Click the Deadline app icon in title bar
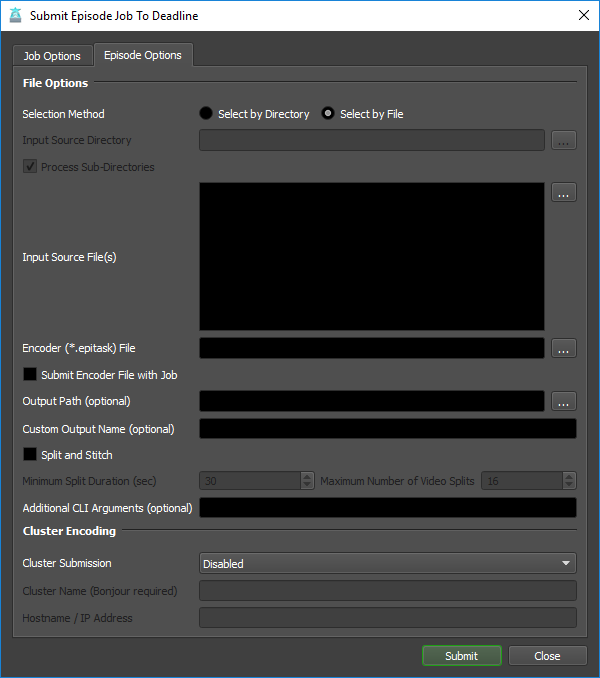Image resolution: width=600 pixels, height=678 pixels. [x=15, y=15]
